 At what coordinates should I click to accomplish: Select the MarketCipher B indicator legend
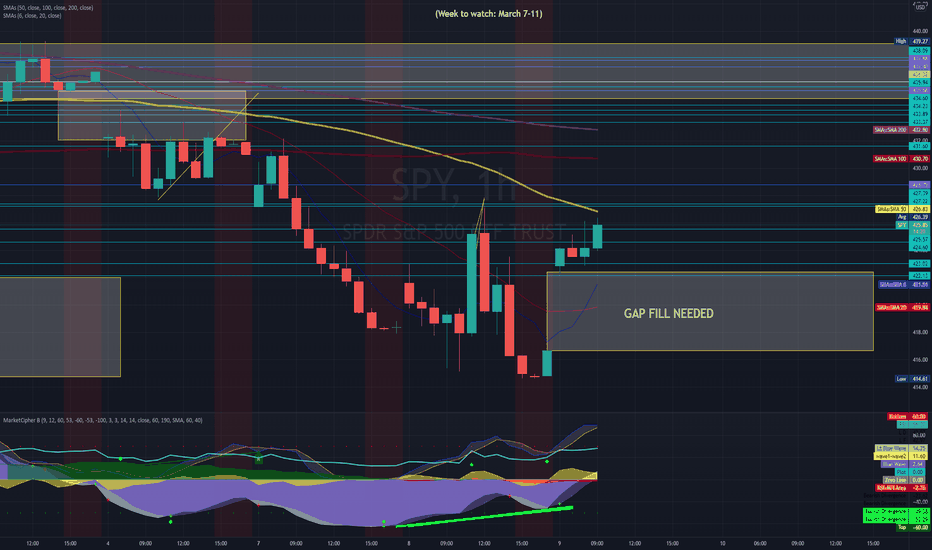tap(102, 420)
